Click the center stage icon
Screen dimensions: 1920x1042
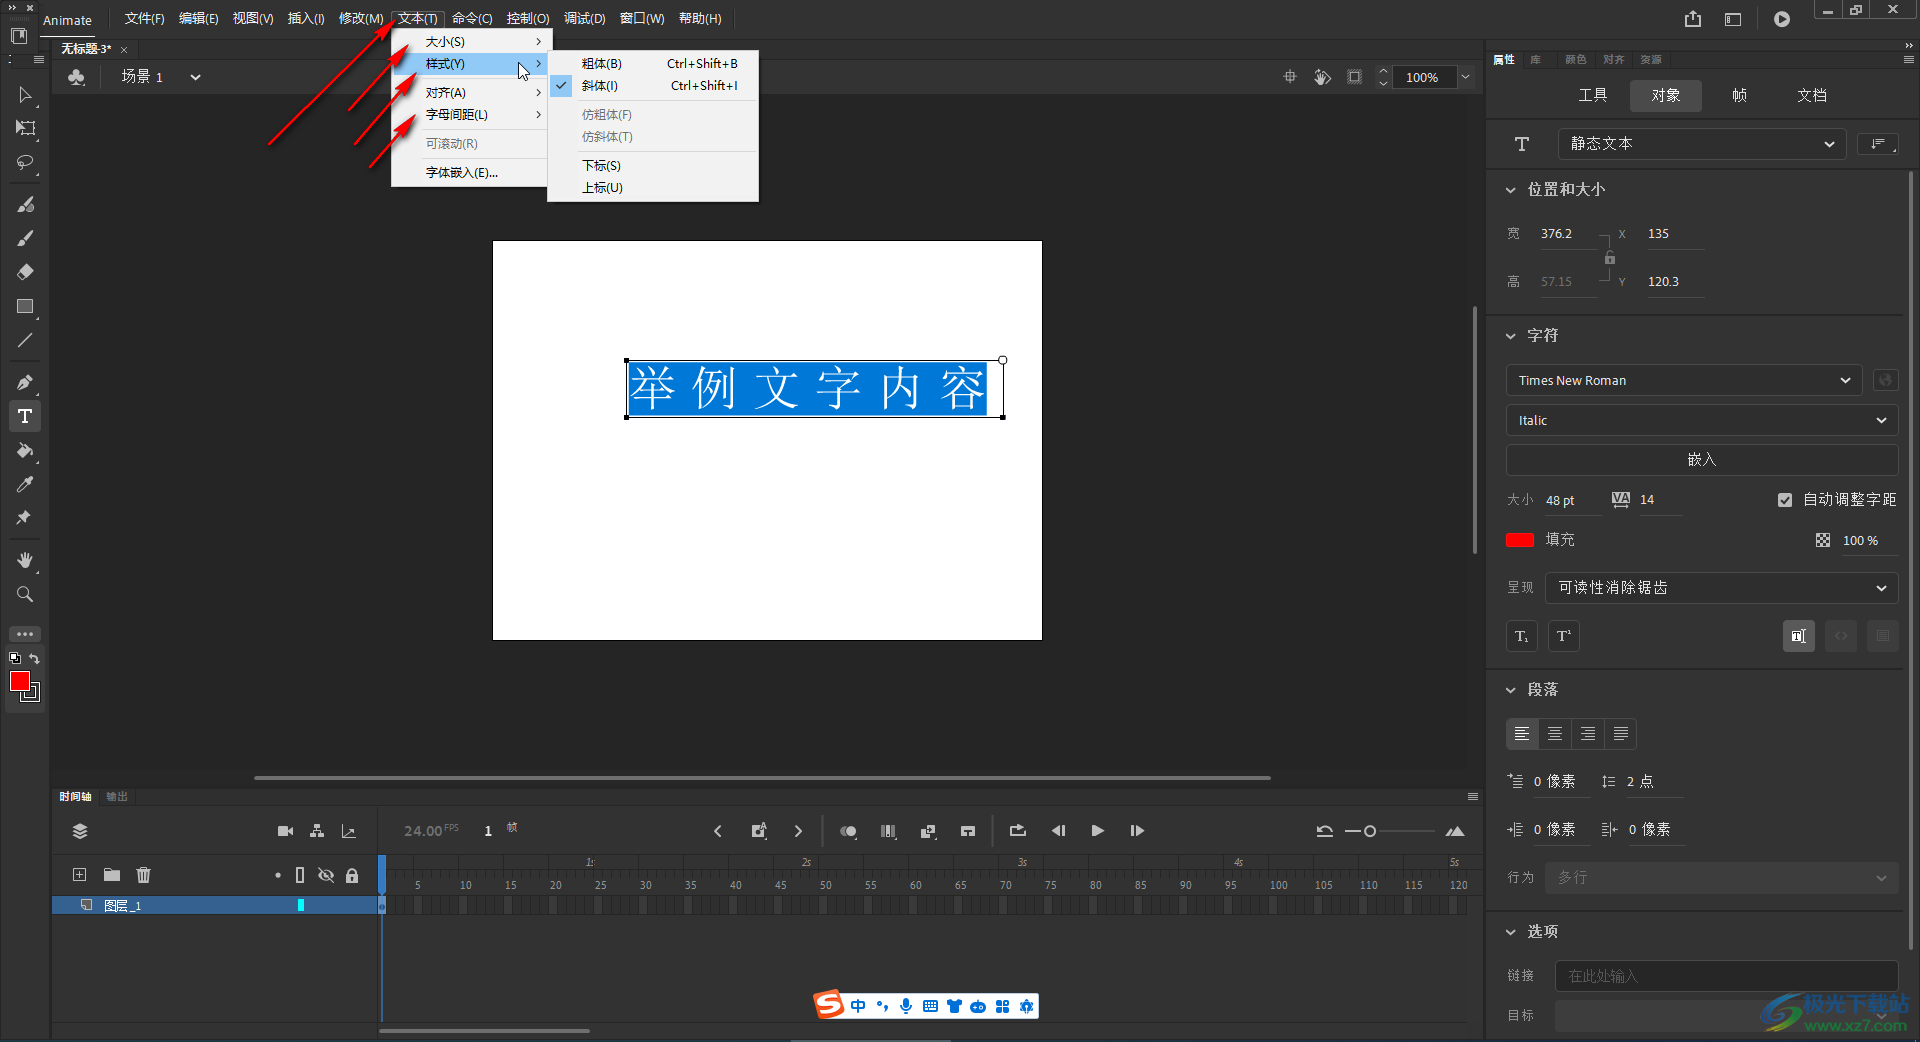click(x=1290, y=77)
